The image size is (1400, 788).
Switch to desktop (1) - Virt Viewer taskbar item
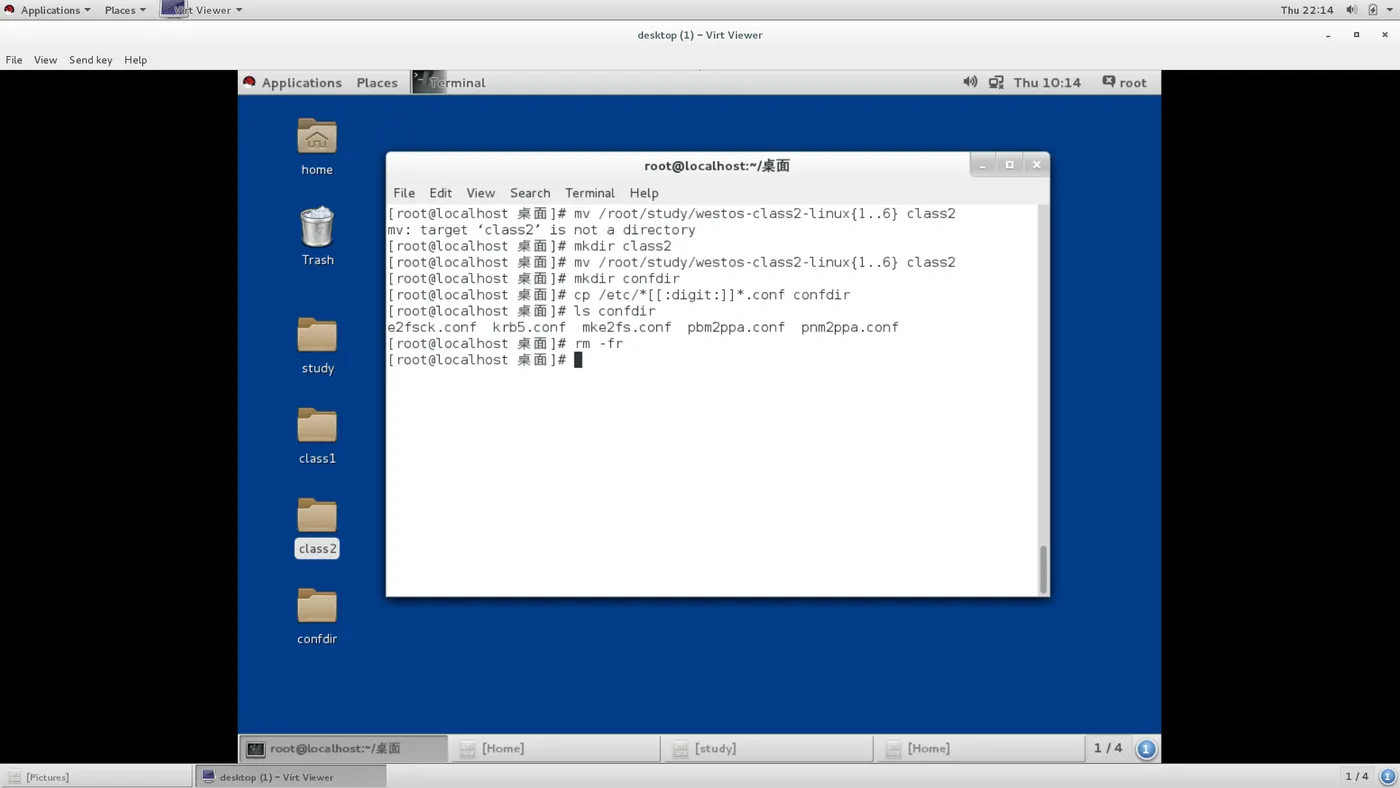[289, 777]
